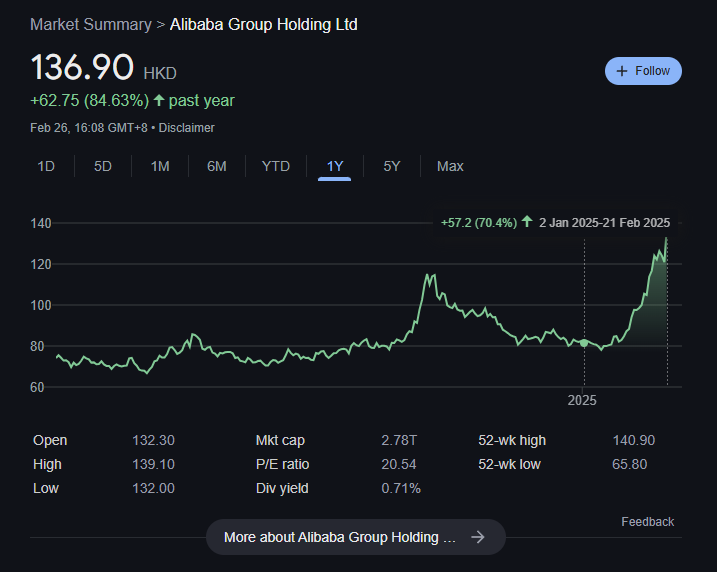Select the 1Y time range tab
This screenshot has height=572, width=717.
coord(335,166)
